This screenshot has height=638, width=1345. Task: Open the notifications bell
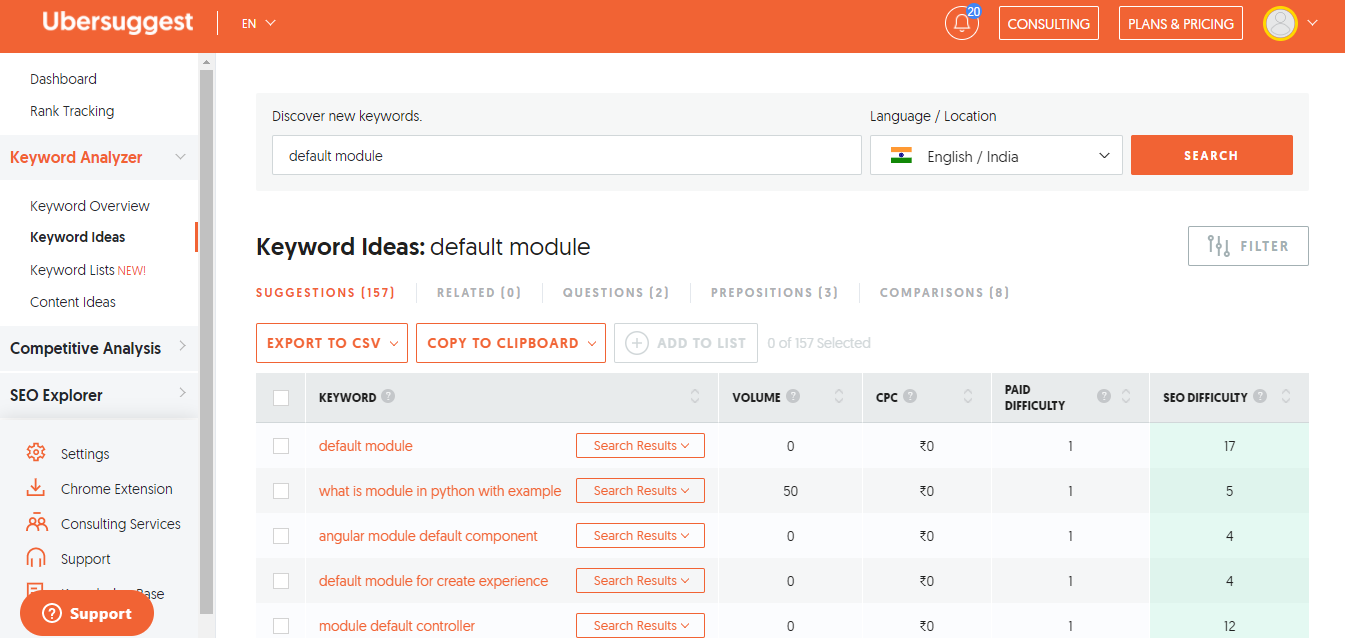960,23
